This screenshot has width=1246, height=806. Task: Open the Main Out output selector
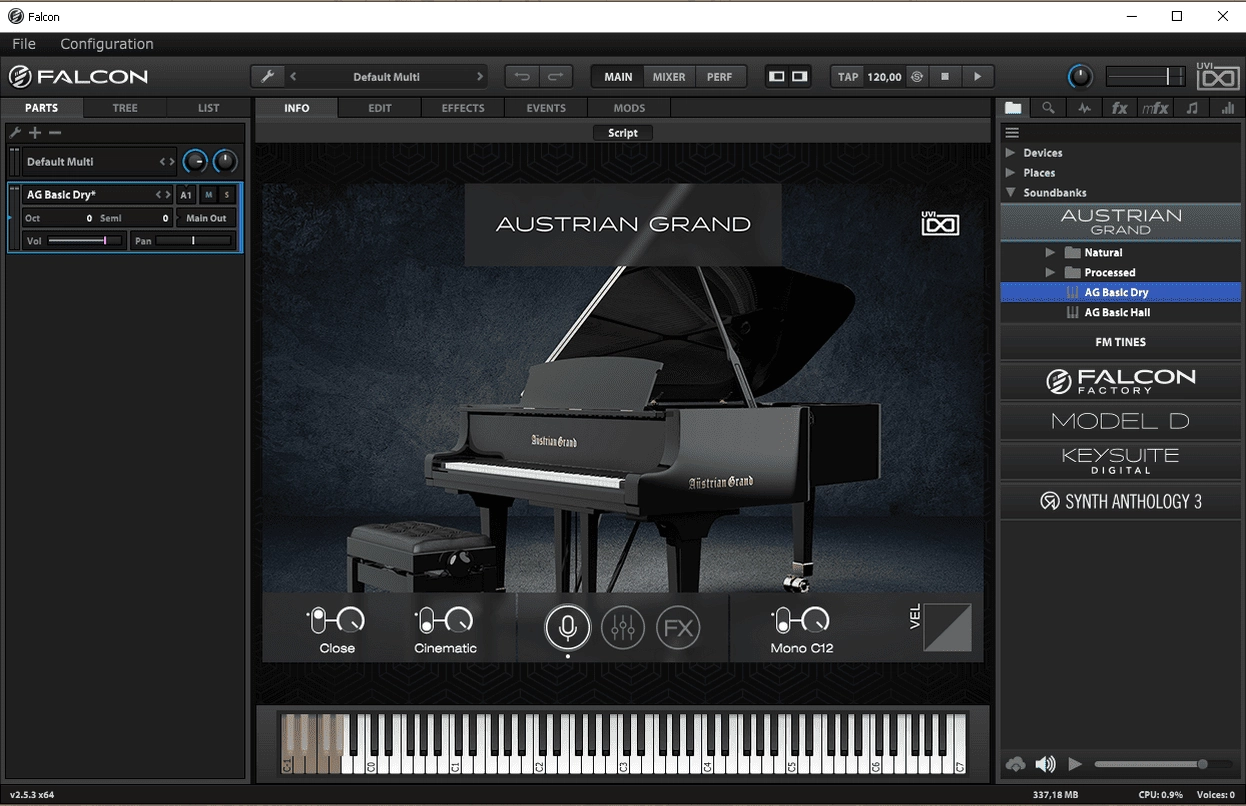click(206, 218)
